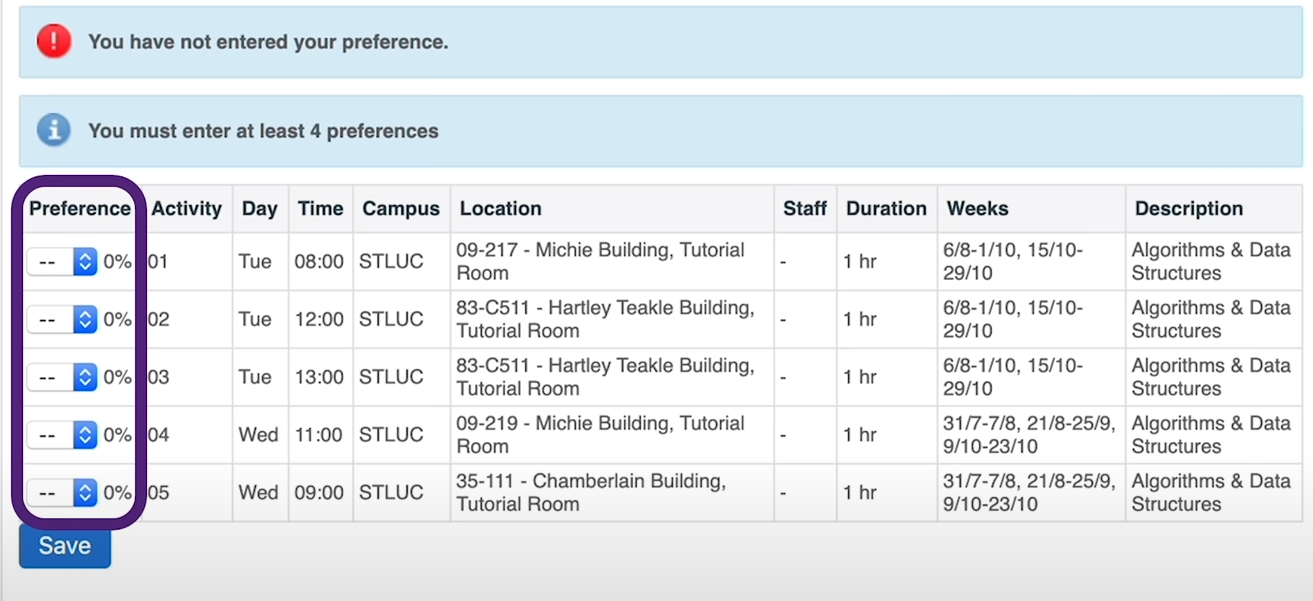Click the Time column header
The image size is (1313, 601).
[x=320, y=209]
